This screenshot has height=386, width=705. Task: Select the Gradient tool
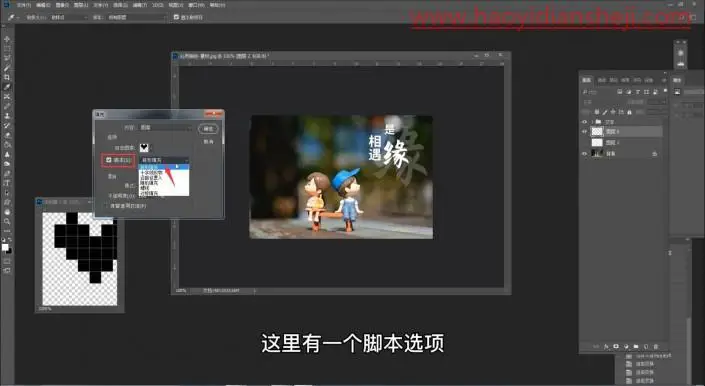pyautogui.click(x=7, y=145)
